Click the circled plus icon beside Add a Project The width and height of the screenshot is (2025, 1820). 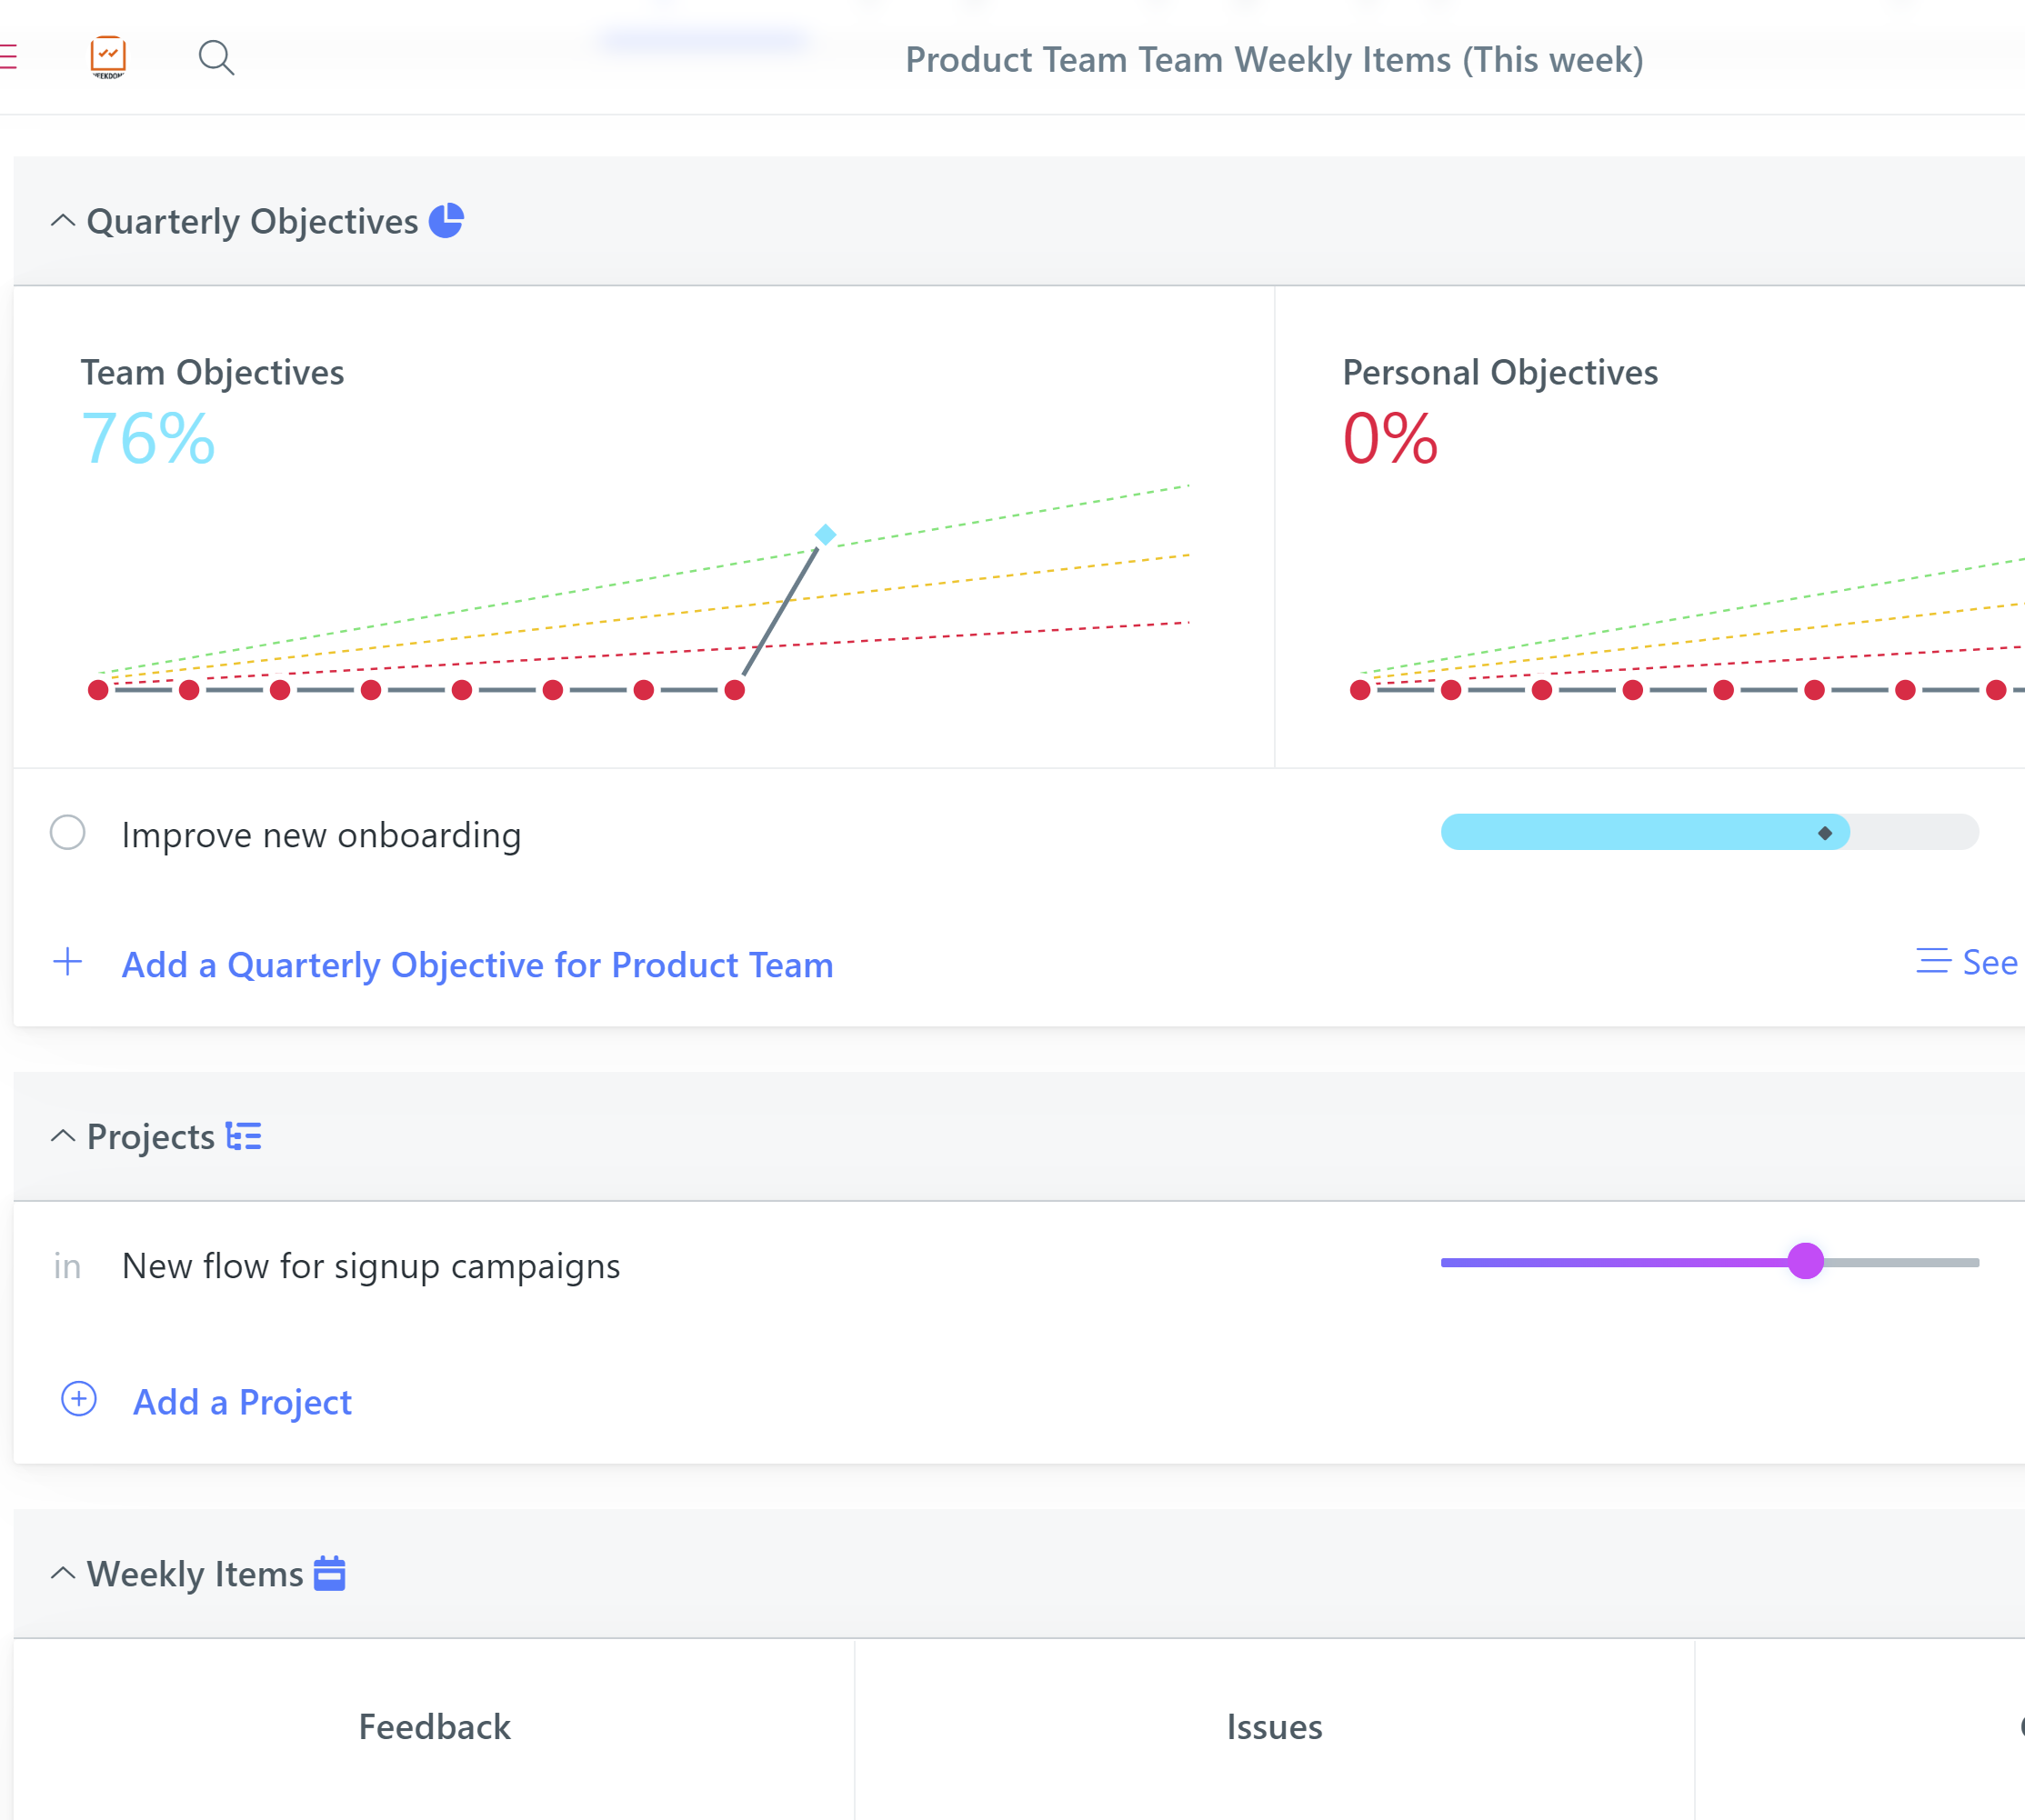[x=79, y=1400]
